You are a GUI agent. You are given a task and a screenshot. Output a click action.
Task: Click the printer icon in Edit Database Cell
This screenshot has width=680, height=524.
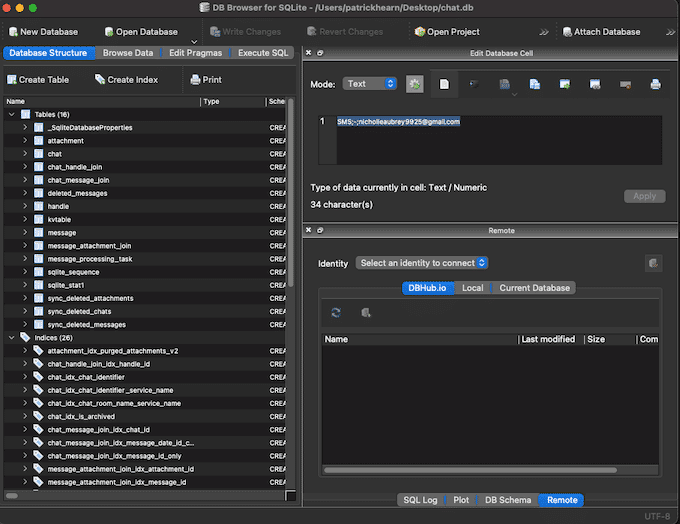pos(655,84)
